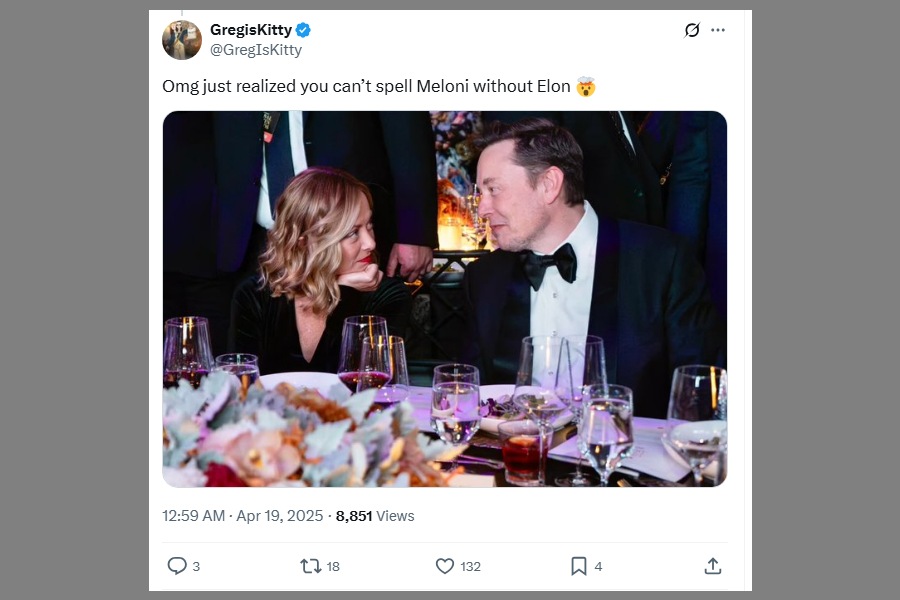Open the GregisKitty profile avatar
This screenshot has width=900, height=600.
181,40
